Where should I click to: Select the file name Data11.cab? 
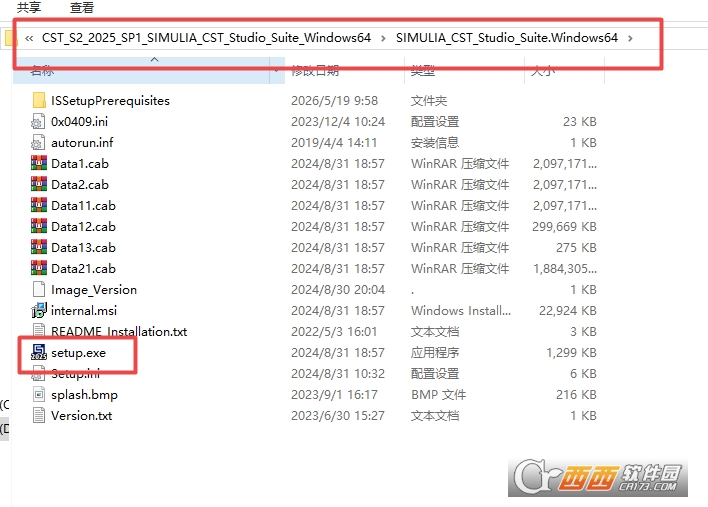pos(83,205)
